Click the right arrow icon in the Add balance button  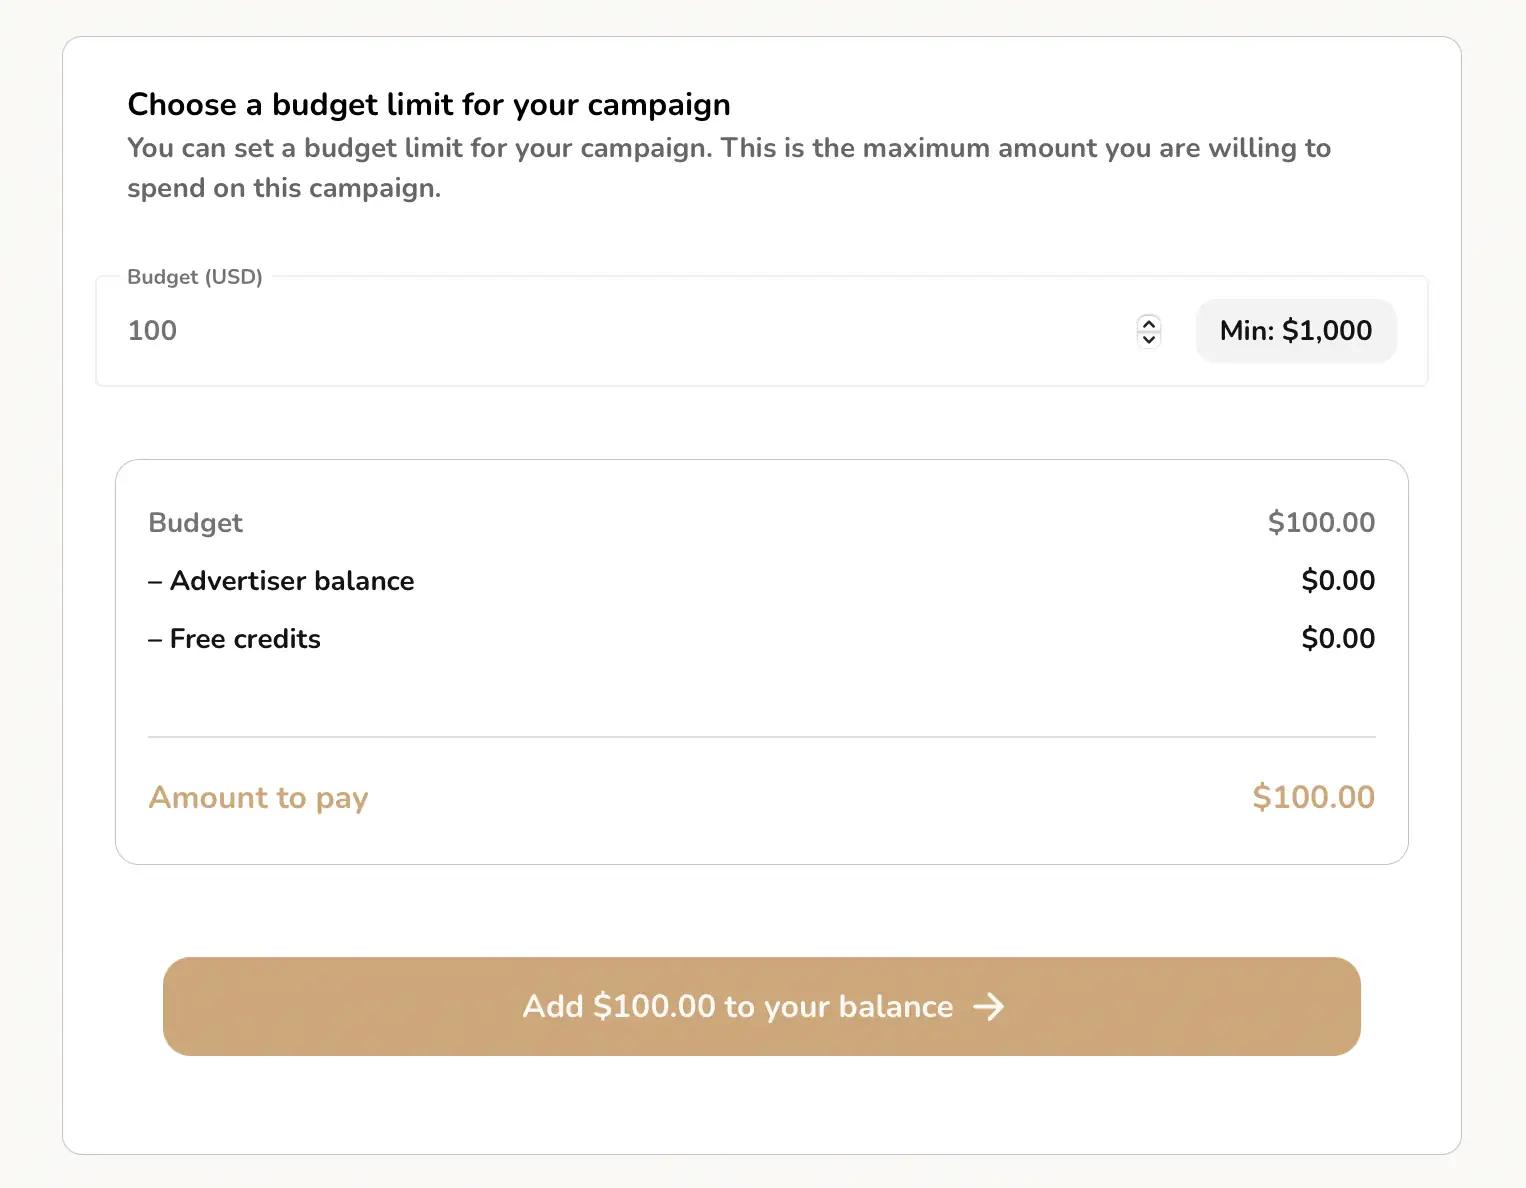coord(988,1006)
